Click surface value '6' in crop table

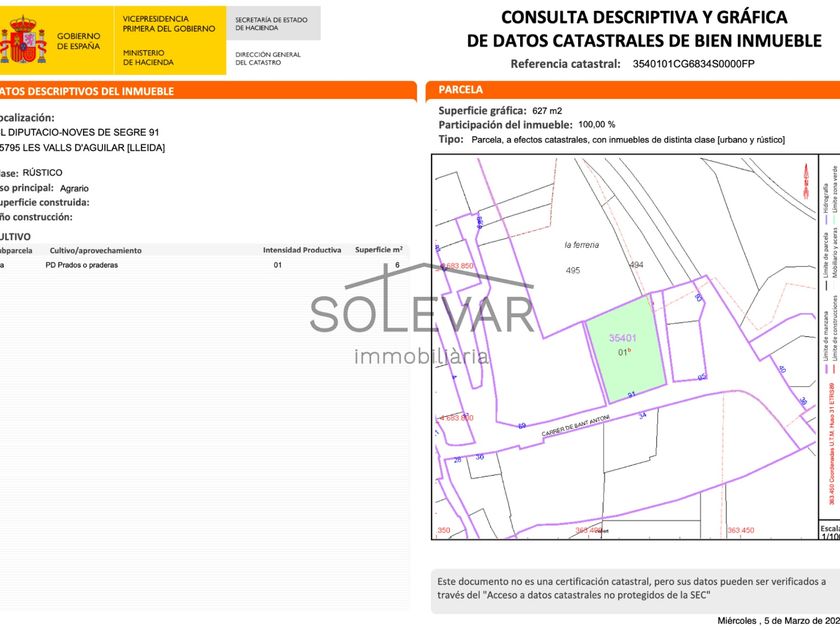point(398,265)
